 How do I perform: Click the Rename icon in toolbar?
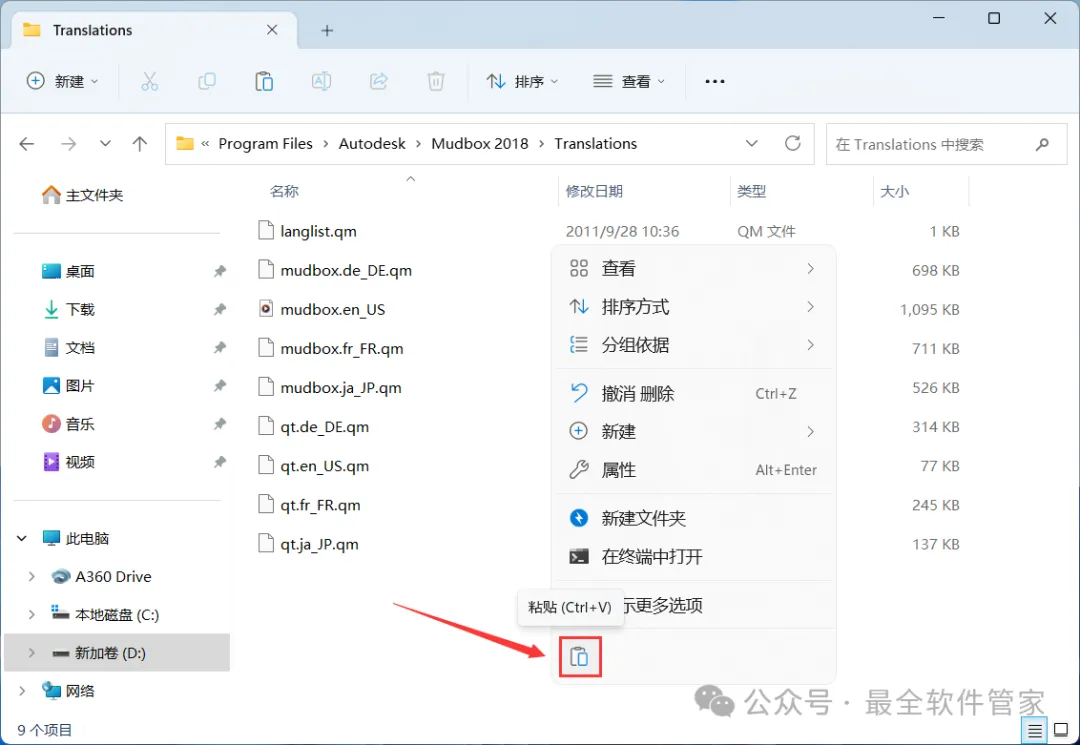[x=321, y=81]
